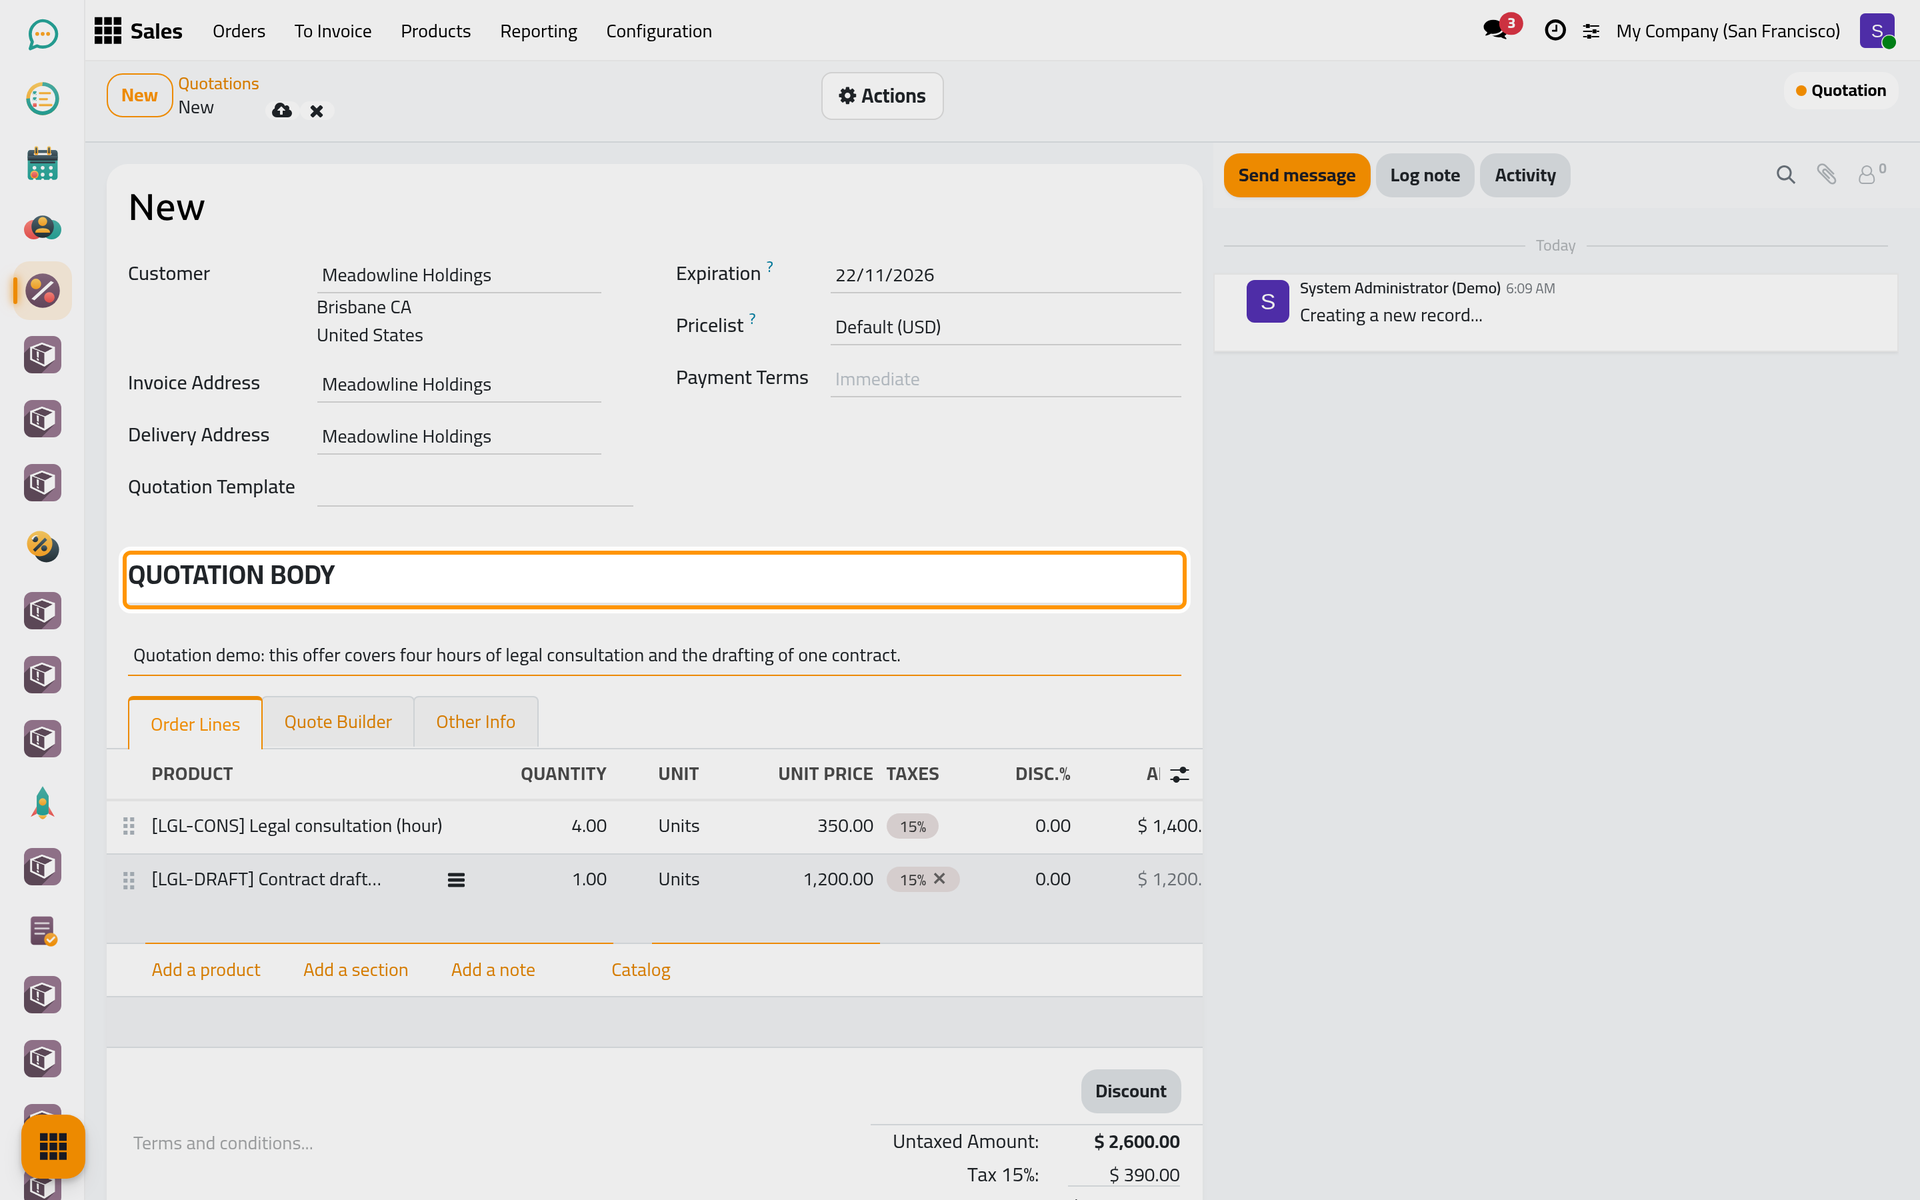Click the Expiration date field

tap(1005, 275)
